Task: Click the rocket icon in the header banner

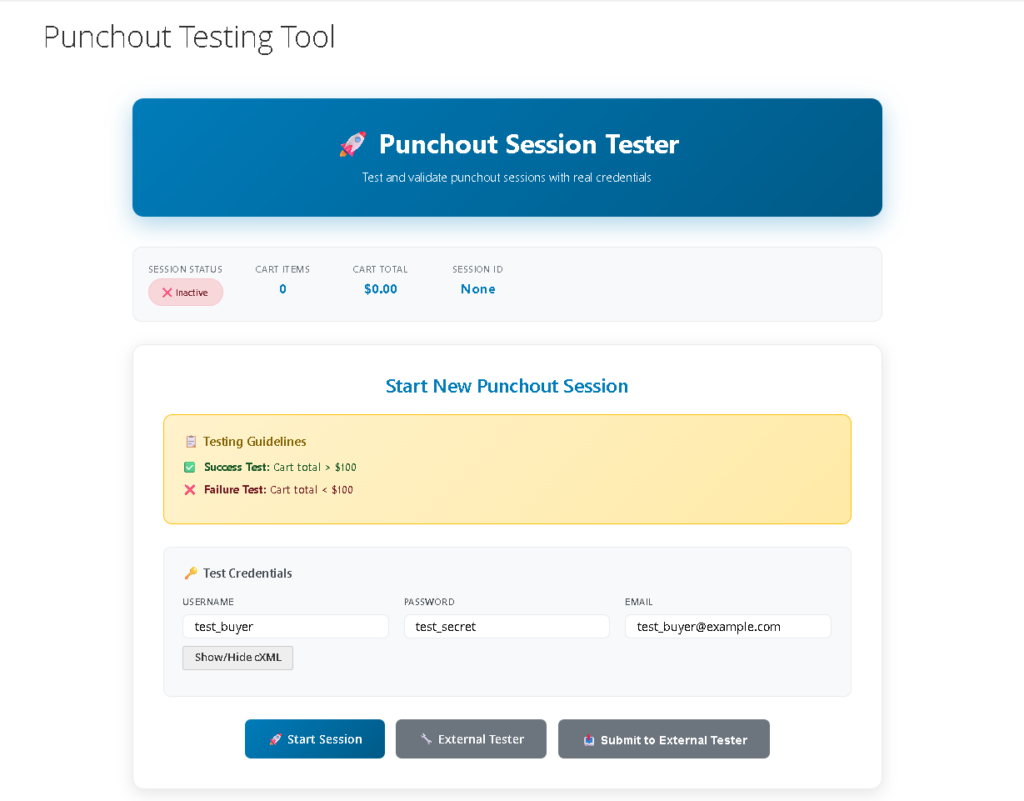Action: tap(352, 145)
